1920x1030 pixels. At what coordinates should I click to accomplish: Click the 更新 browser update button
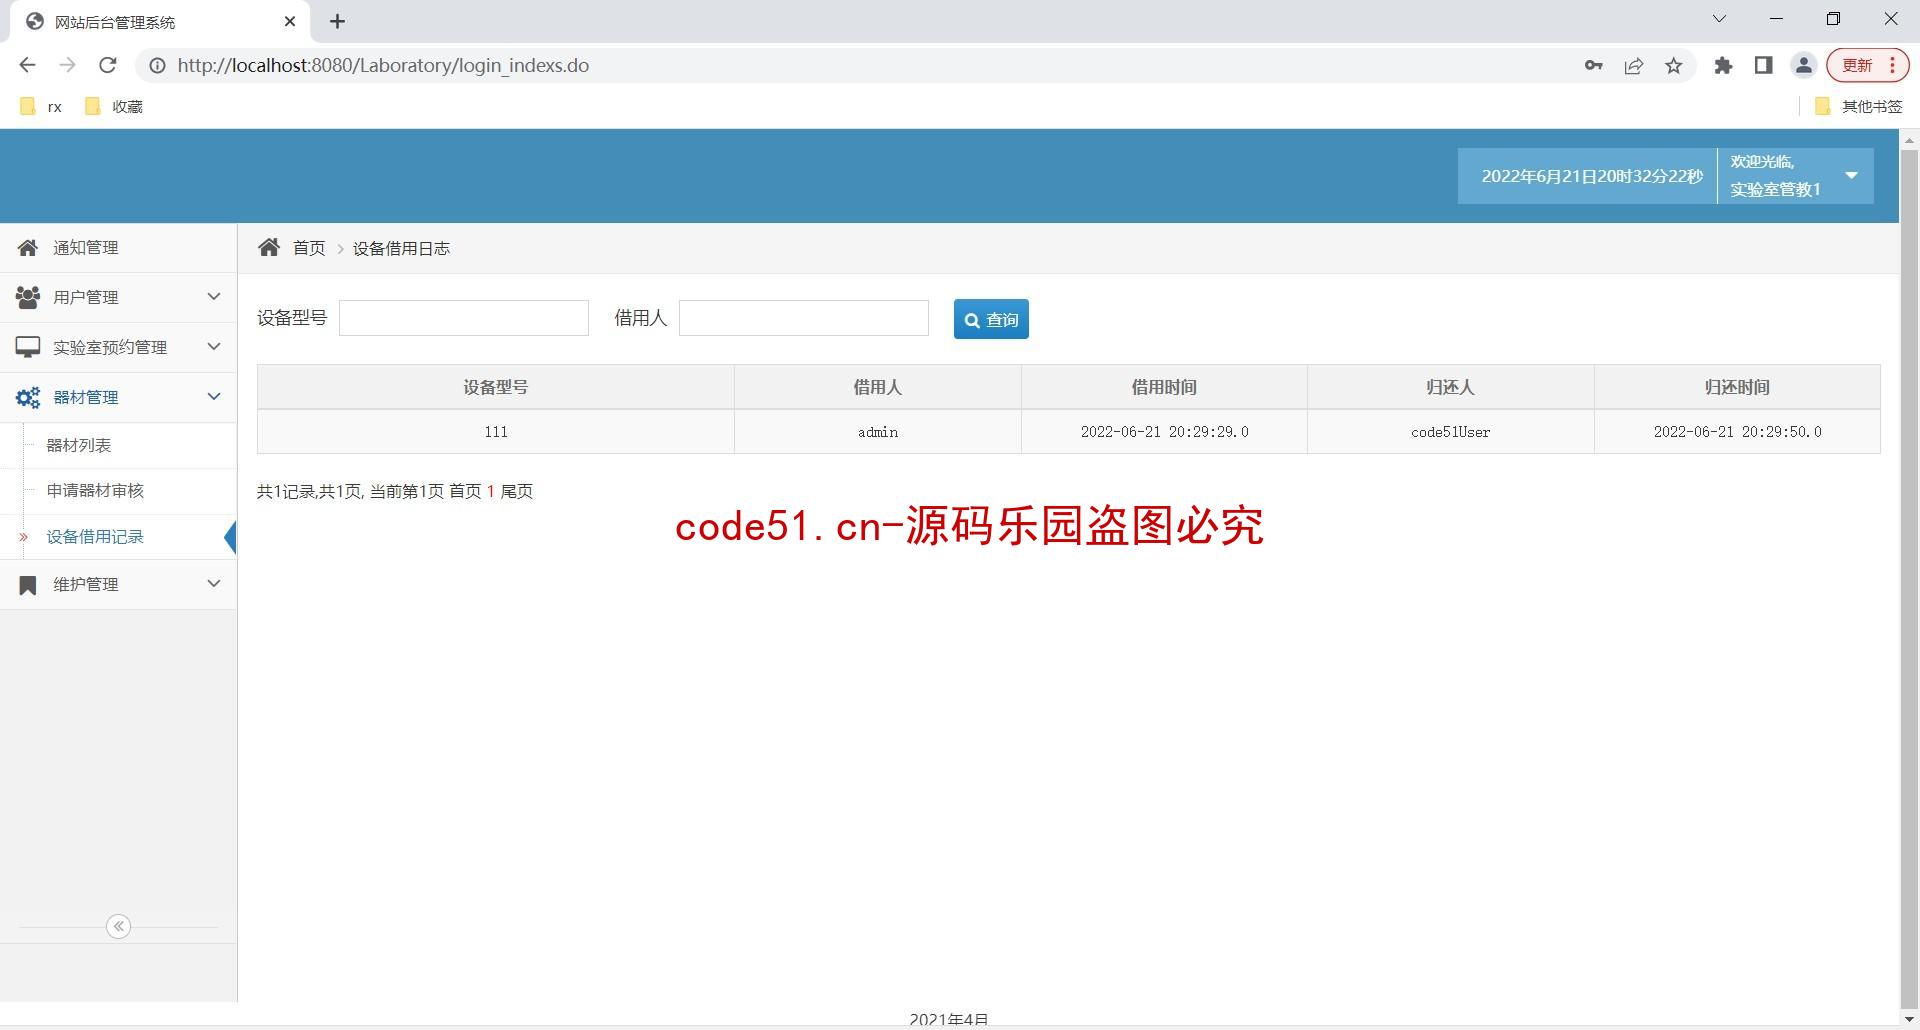(x=1868, y=65)
